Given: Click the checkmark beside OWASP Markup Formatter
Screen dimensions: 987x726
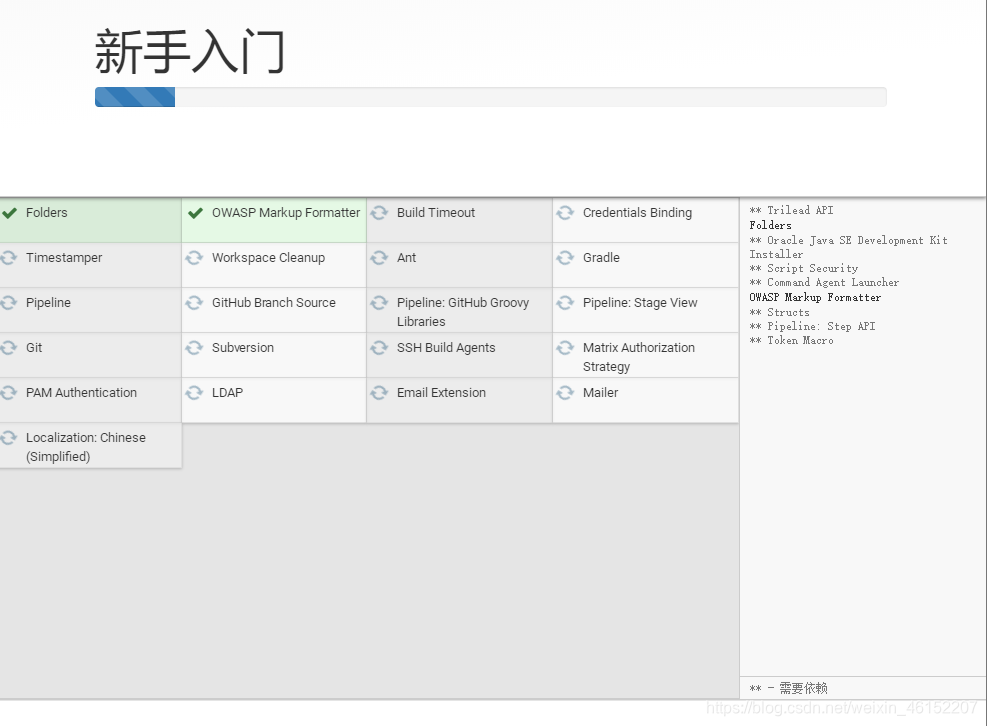Looking at the screenshot, I should click(x=195, y=213).
